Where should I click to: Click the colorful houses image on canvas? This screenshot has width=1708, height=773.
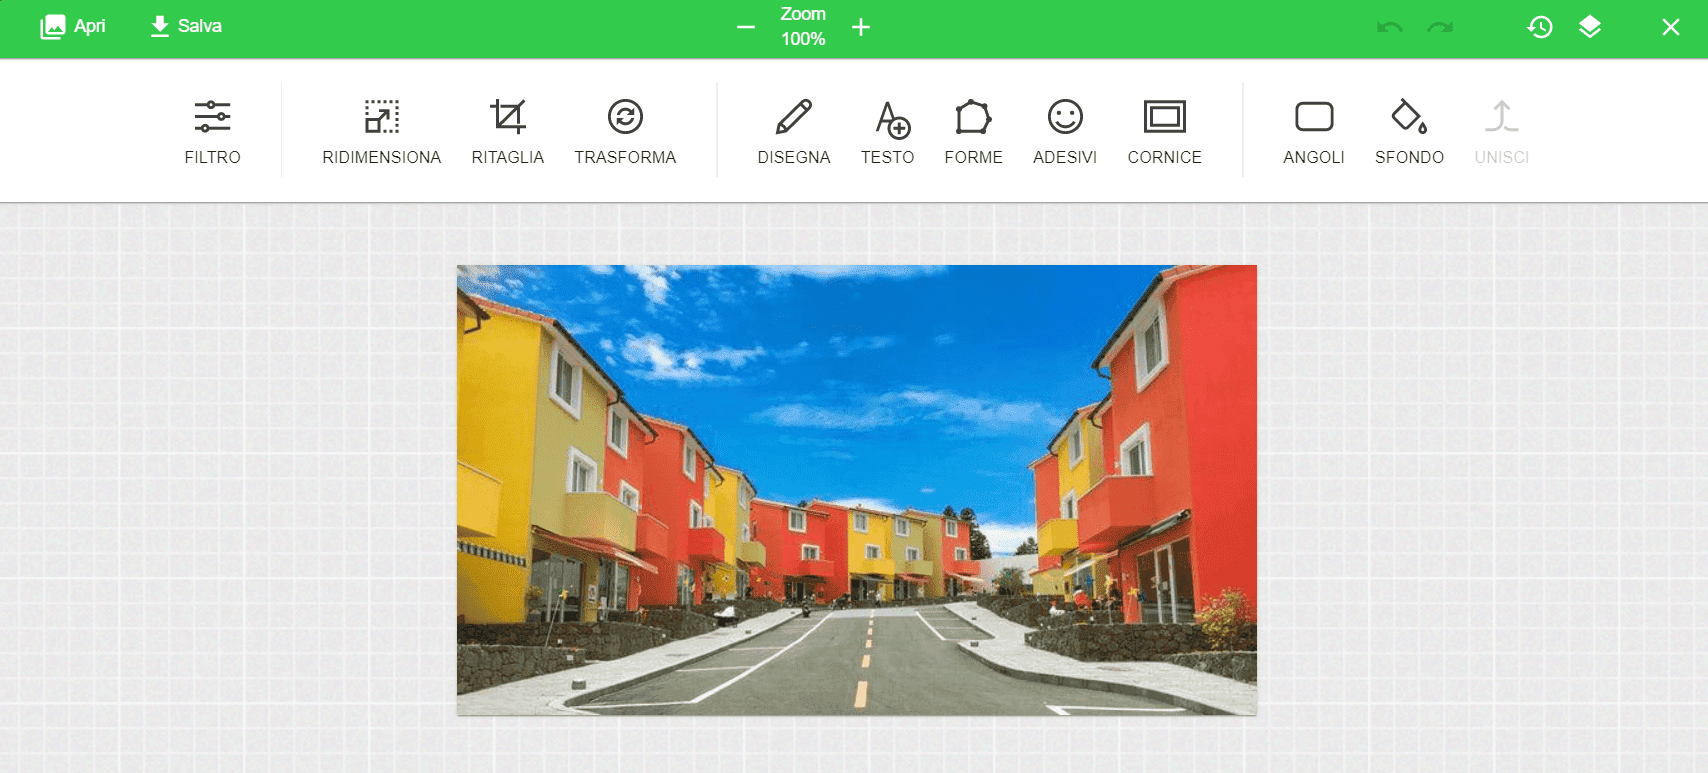point(856,490)
